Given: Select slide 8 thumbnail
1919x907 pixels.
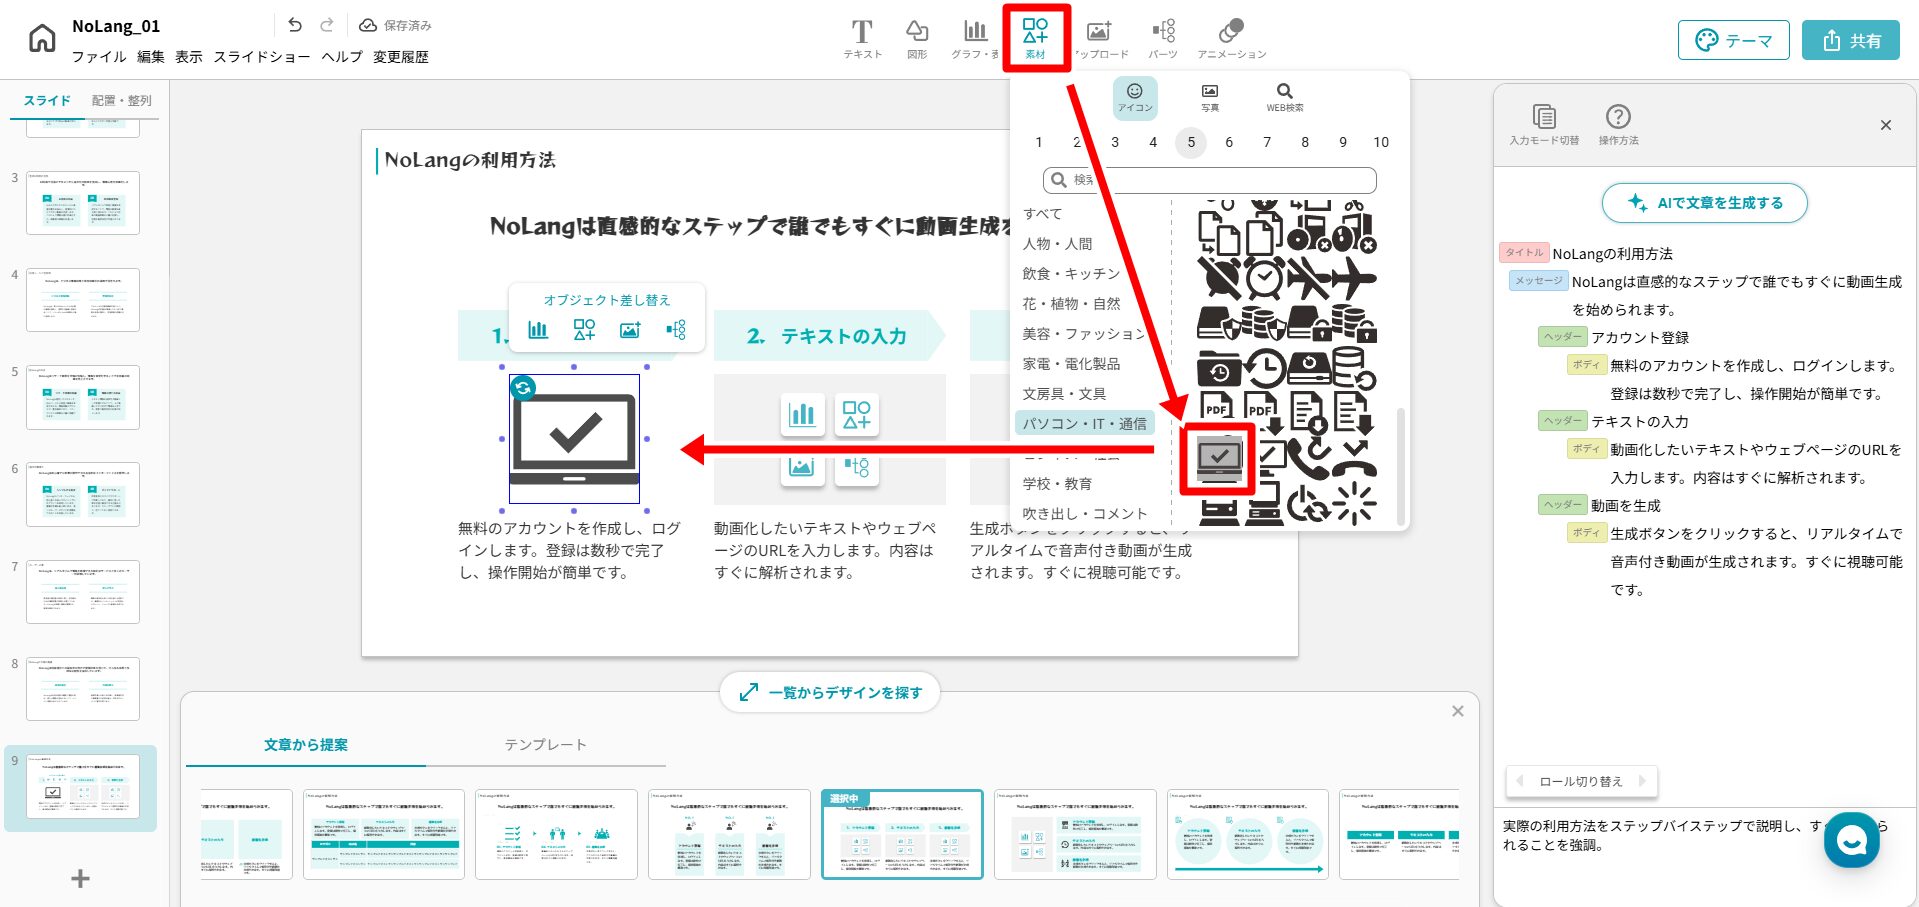Looking at the screenshot, I should (x=83, y=689).
